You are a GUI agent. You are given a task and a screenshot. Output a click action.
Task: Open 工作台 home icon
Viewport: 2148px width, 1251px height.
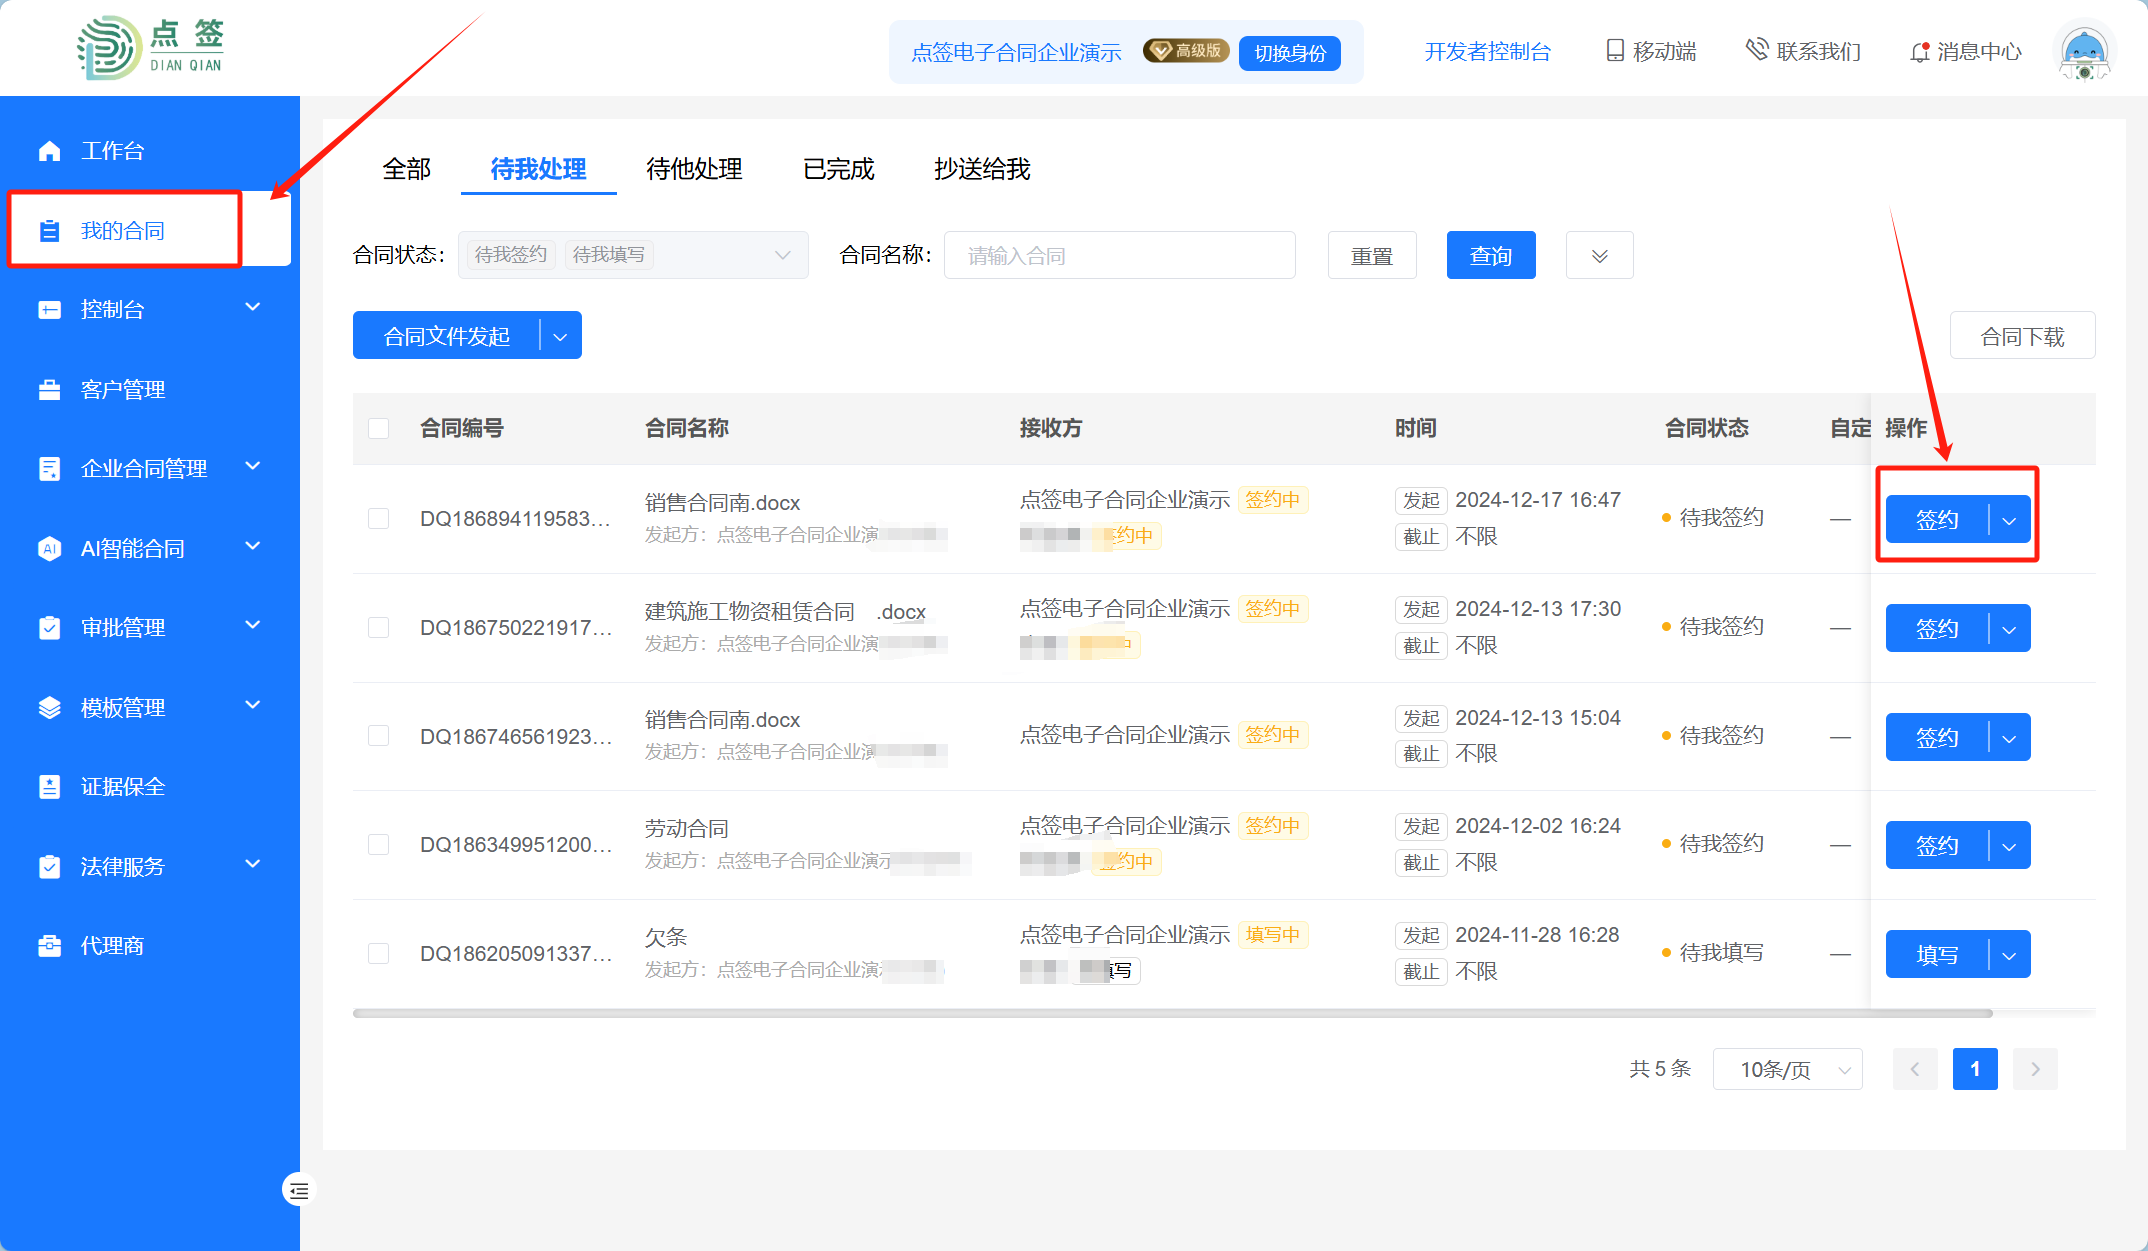point(49,151)
